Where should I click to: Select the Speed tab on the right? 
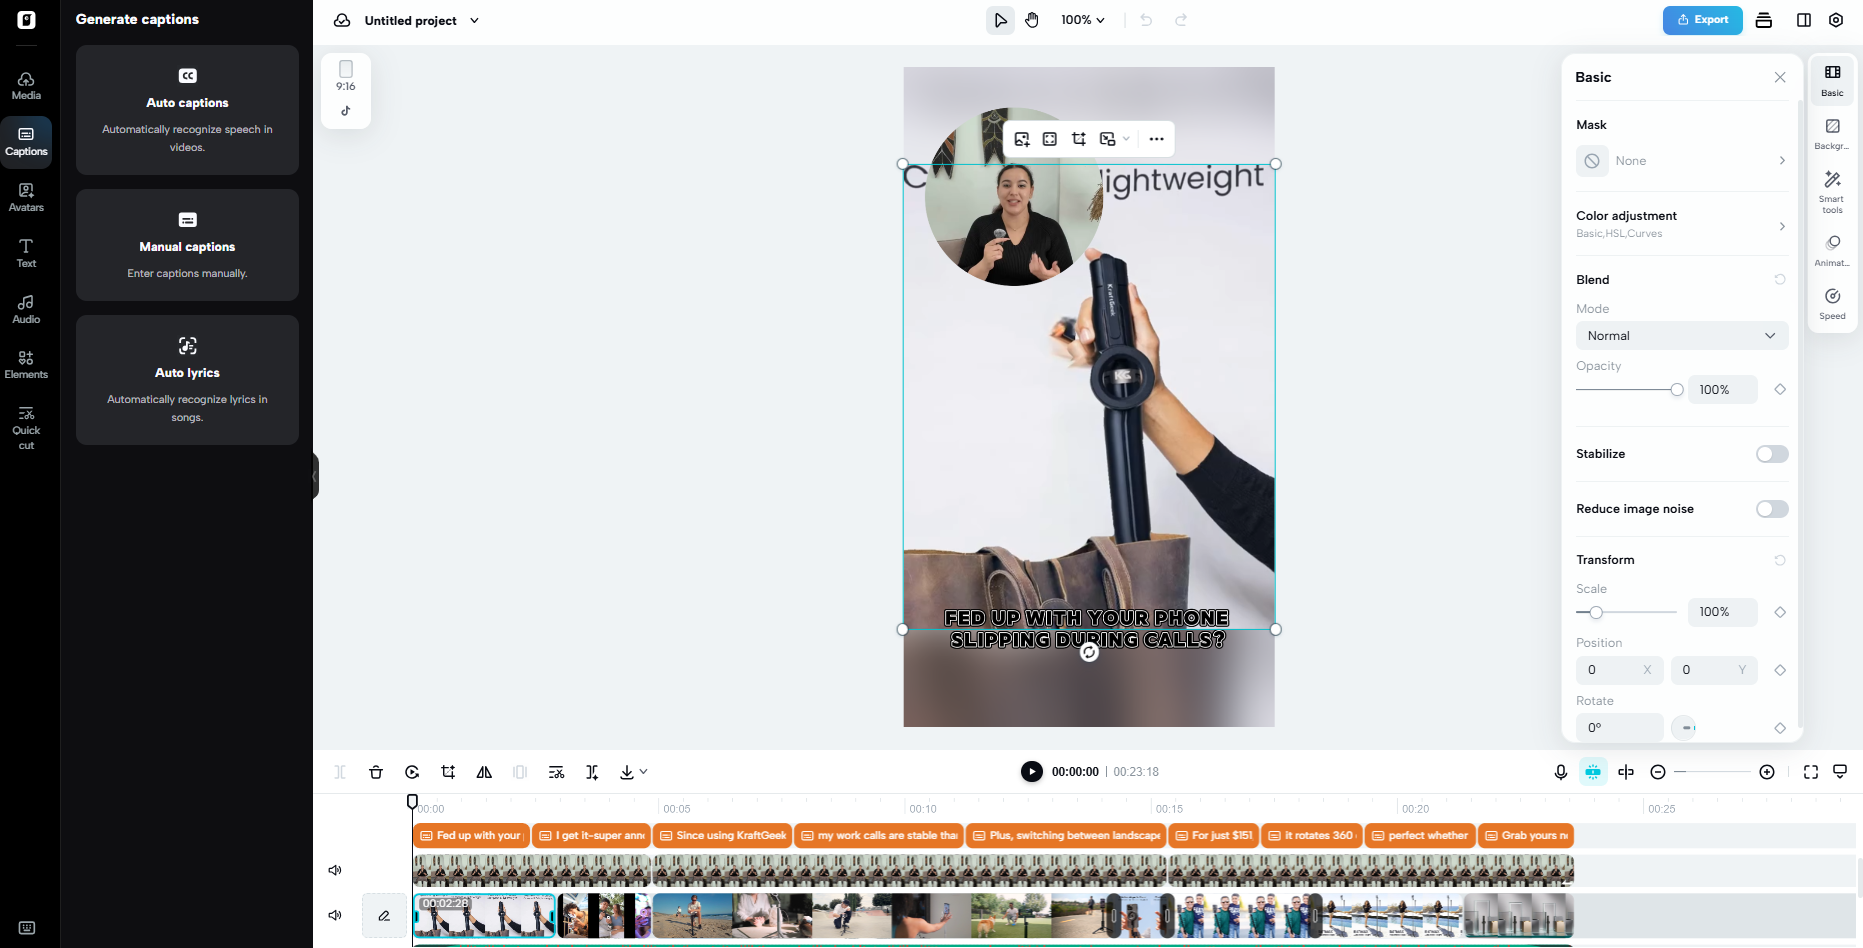coord(1832,302)
